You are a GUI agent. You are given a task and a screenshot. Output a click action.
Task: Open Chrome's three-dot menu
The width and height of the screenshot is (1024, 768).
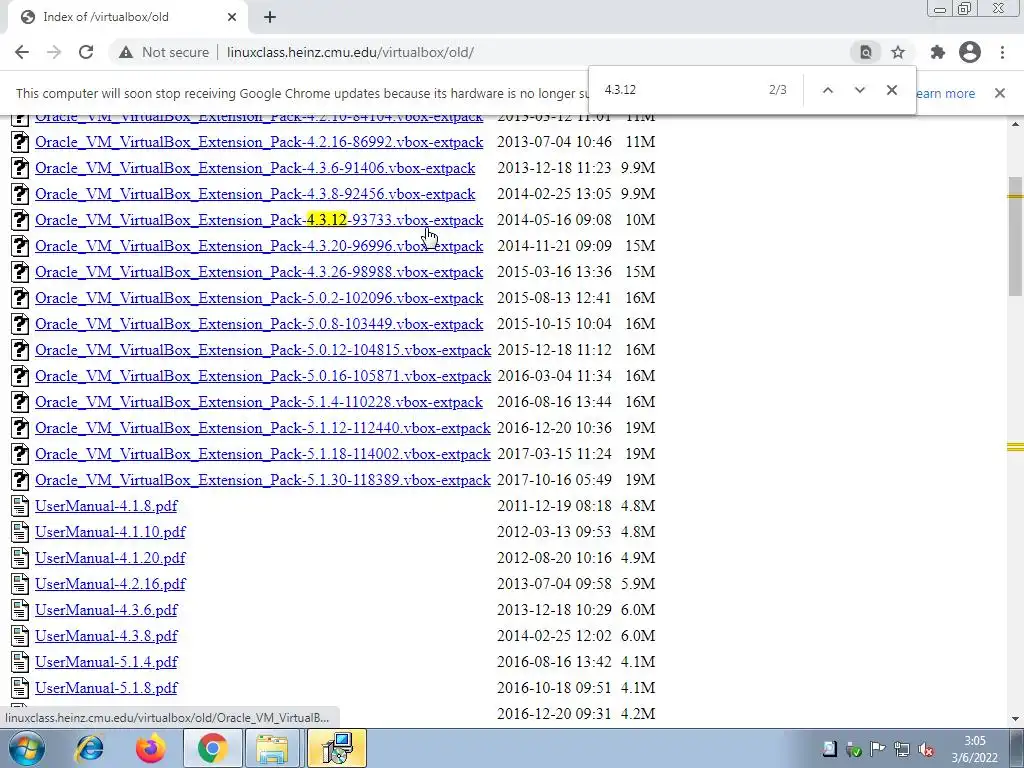pyautogui.click(x=1002, y=52)
